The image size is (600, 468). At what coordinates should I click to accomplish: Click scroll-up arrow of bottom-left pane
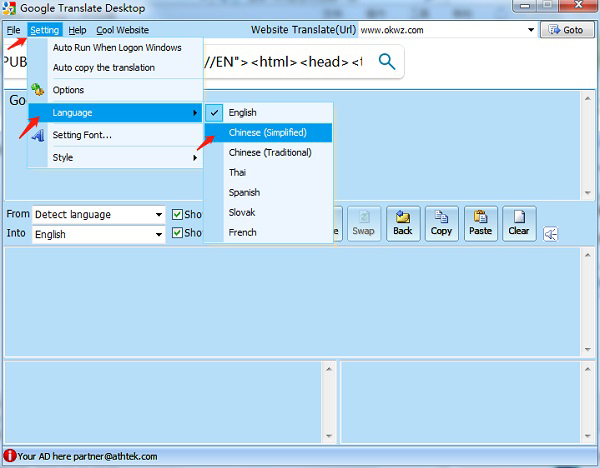(x=329, y=369)
